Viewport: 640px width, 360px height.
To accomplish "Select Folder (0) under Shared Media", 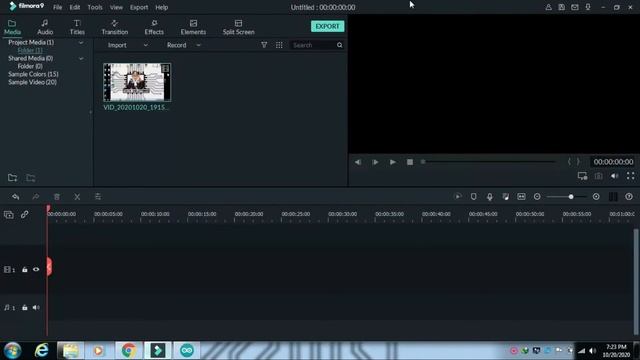I will [30, 66].
